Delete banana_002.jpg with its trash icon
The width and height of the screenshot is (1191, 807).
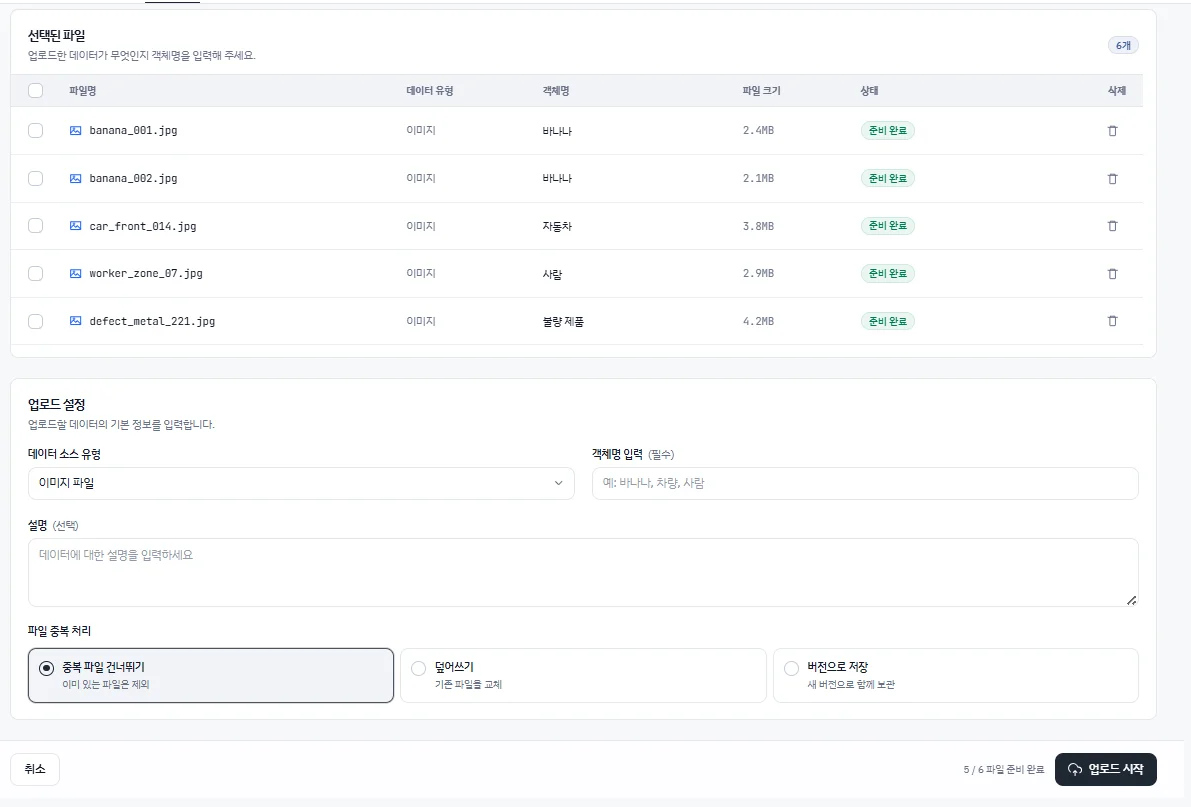click(x=1112, y=179)
